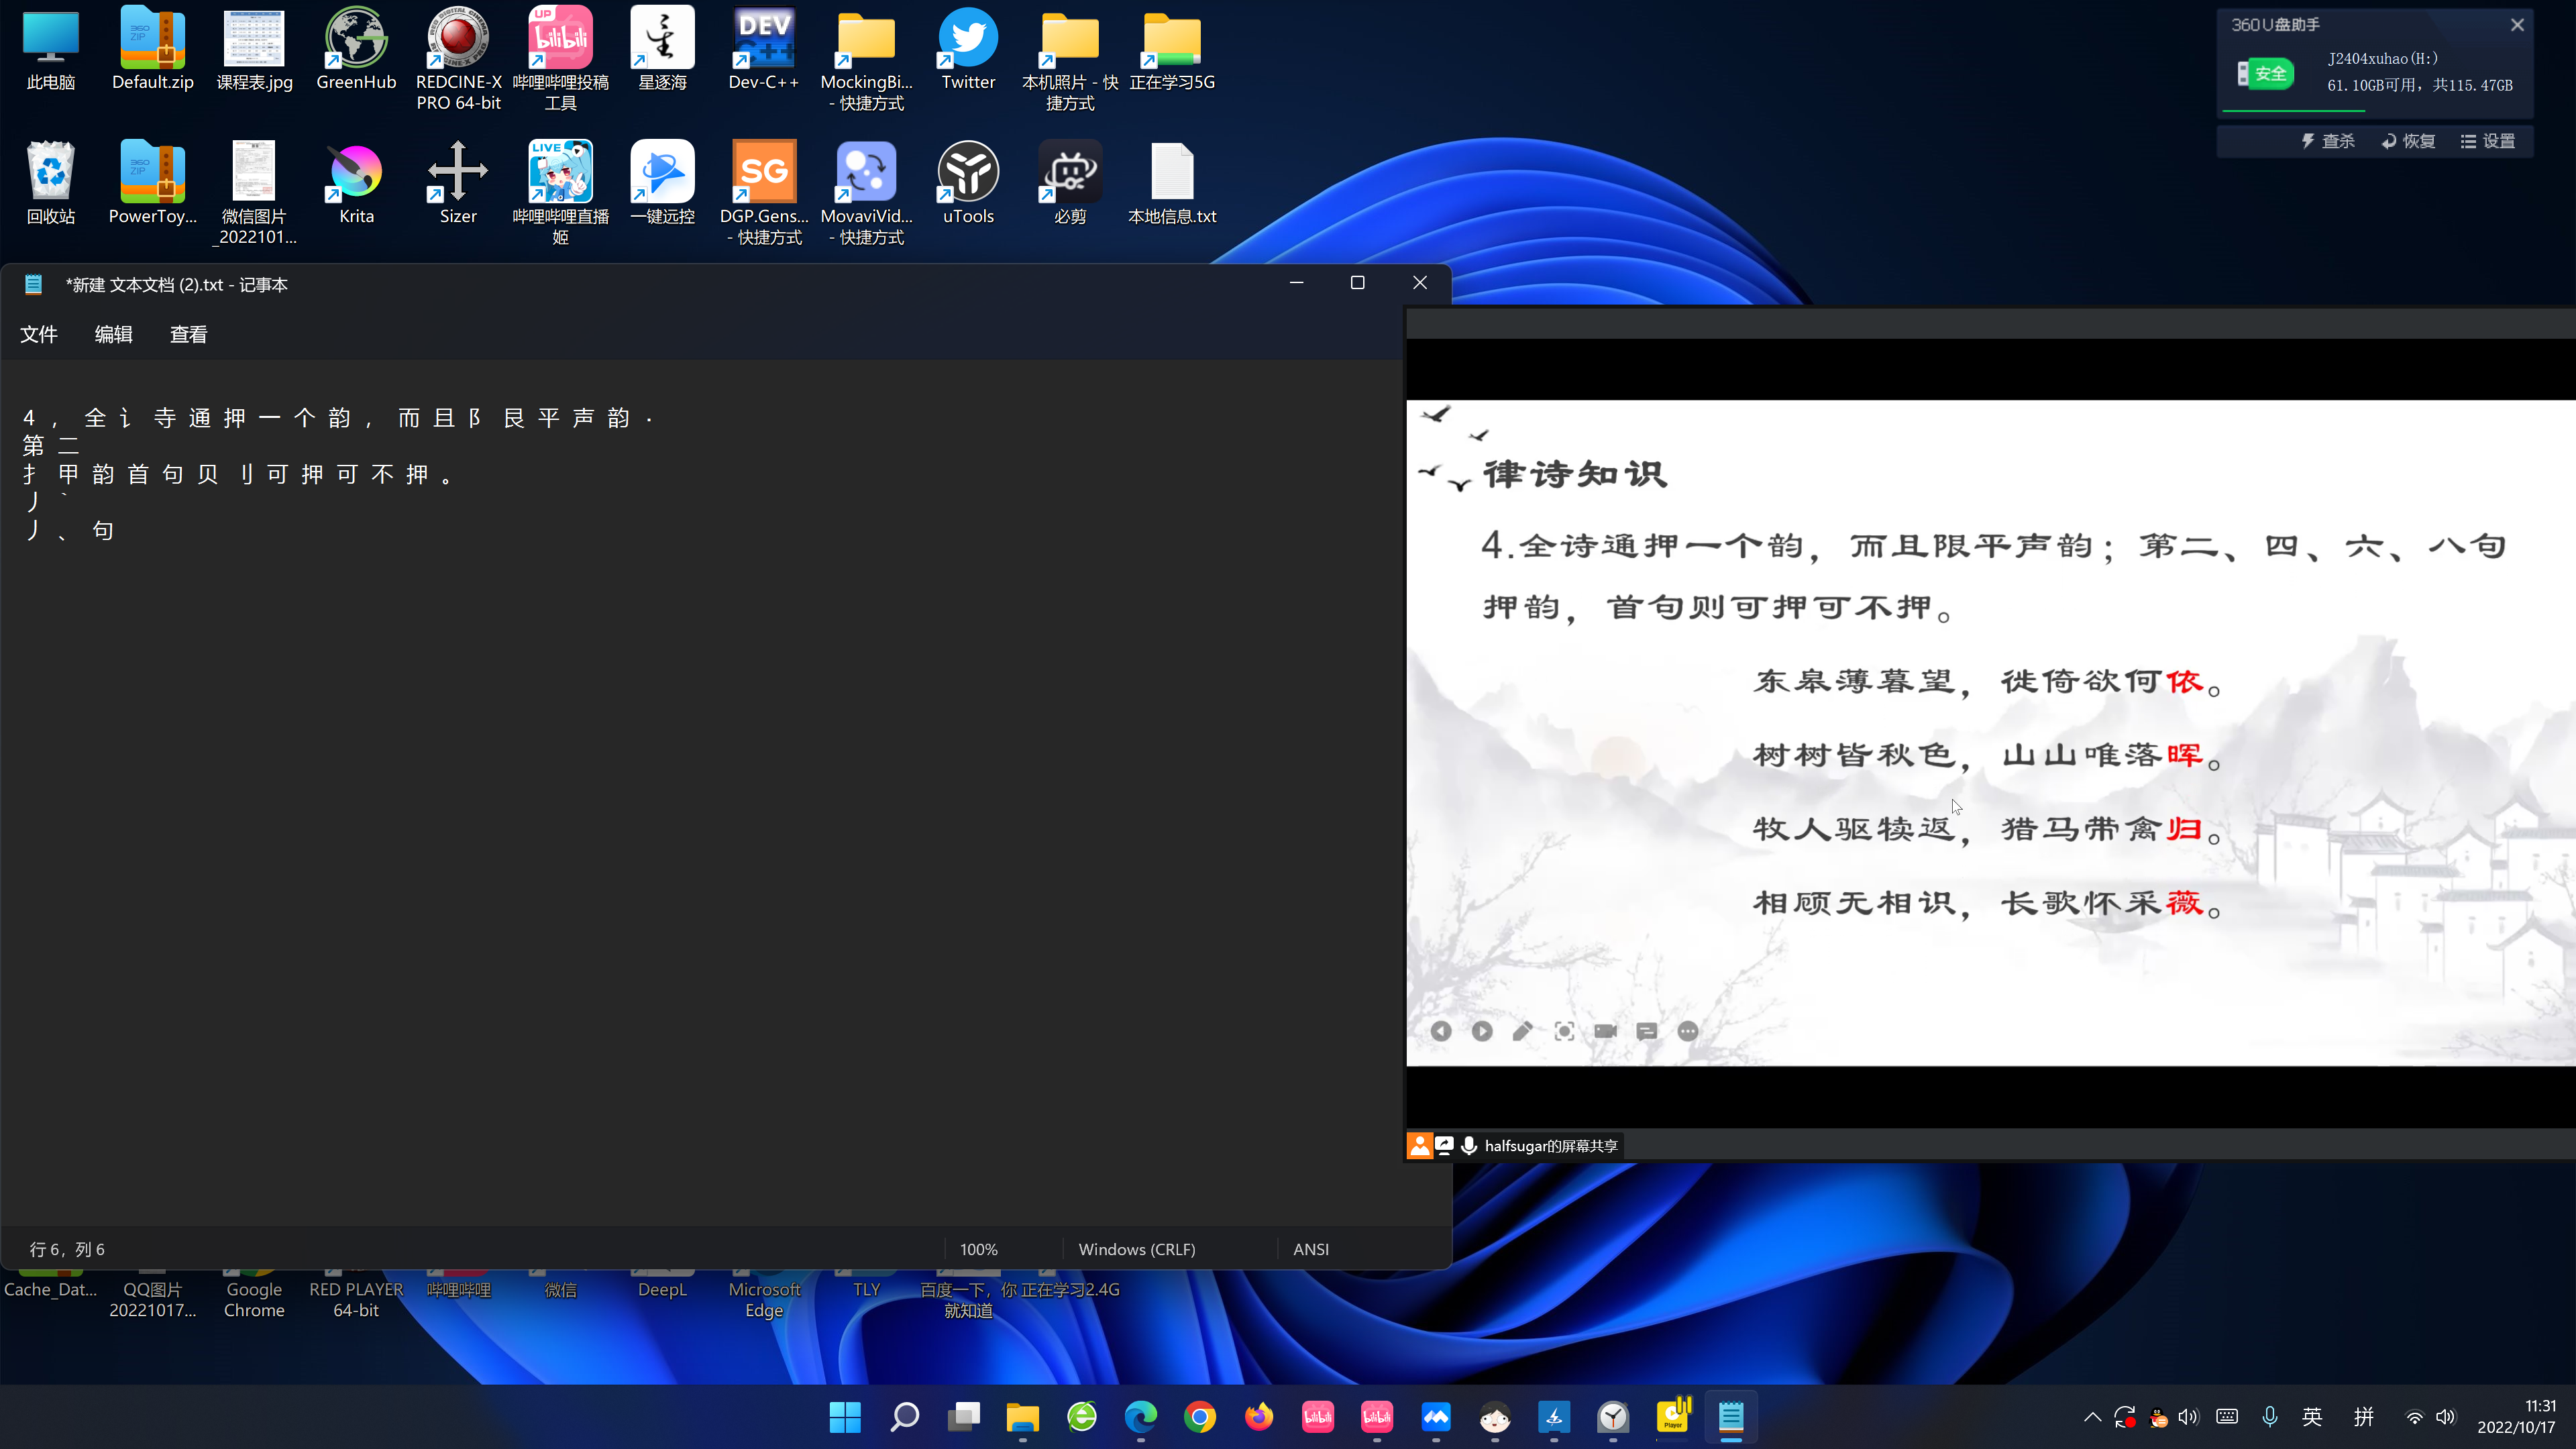Select the 微信图片 desktop file
This screenshot has height=1449, width=2576.
tap(254, 193)
